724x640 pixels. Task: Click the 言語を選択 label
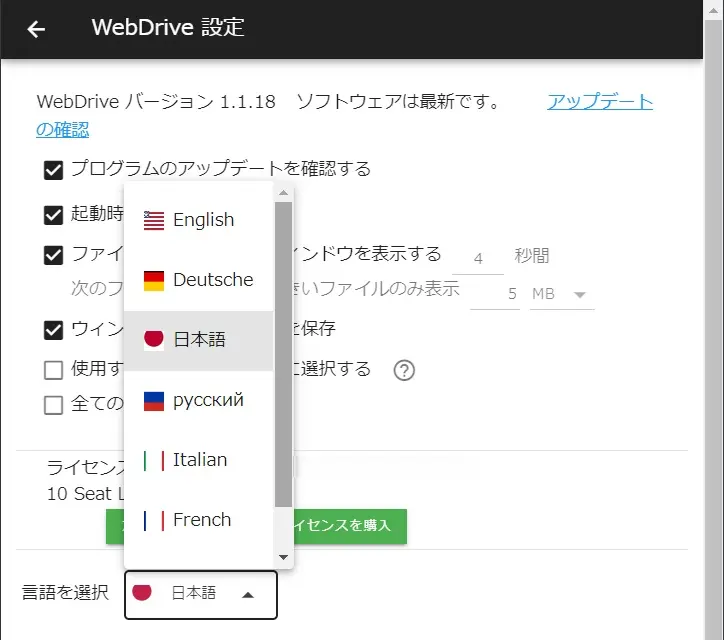coord(65,592)
